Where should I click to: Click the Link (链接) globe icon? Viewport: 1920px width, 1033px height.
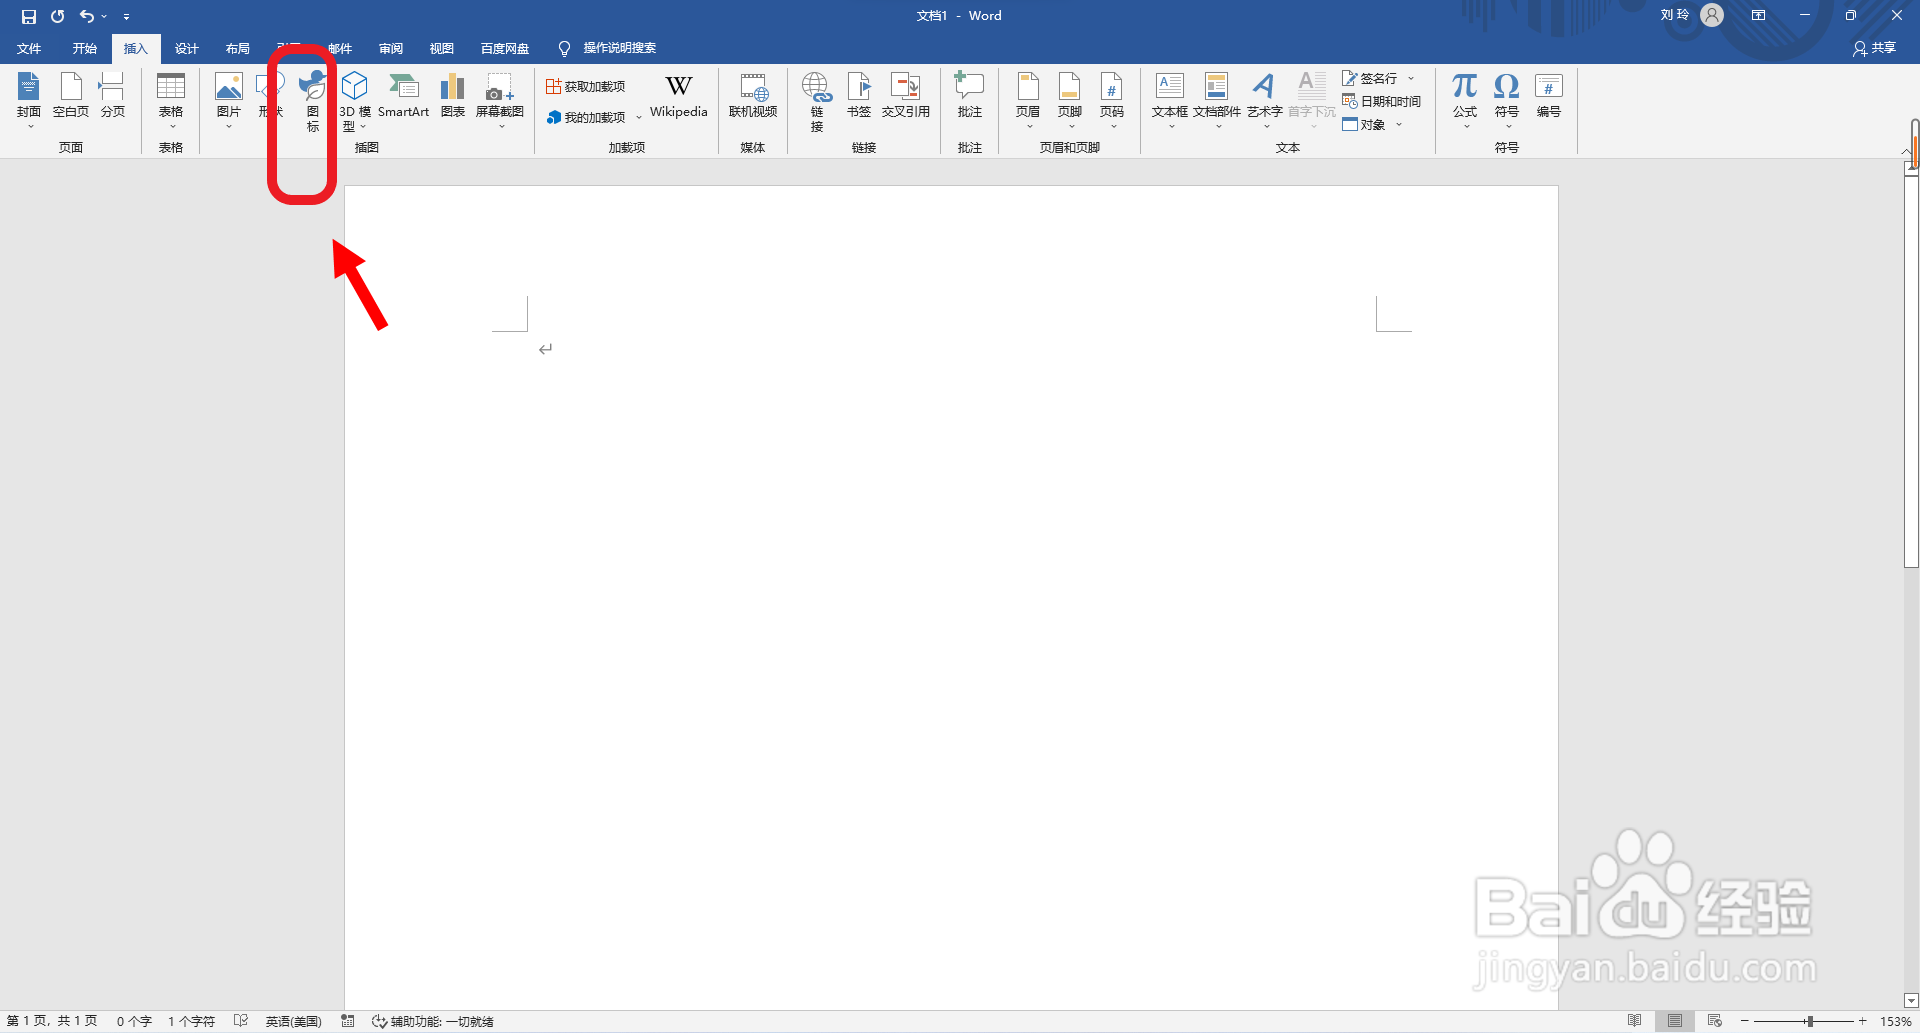[x=817, y=88]
